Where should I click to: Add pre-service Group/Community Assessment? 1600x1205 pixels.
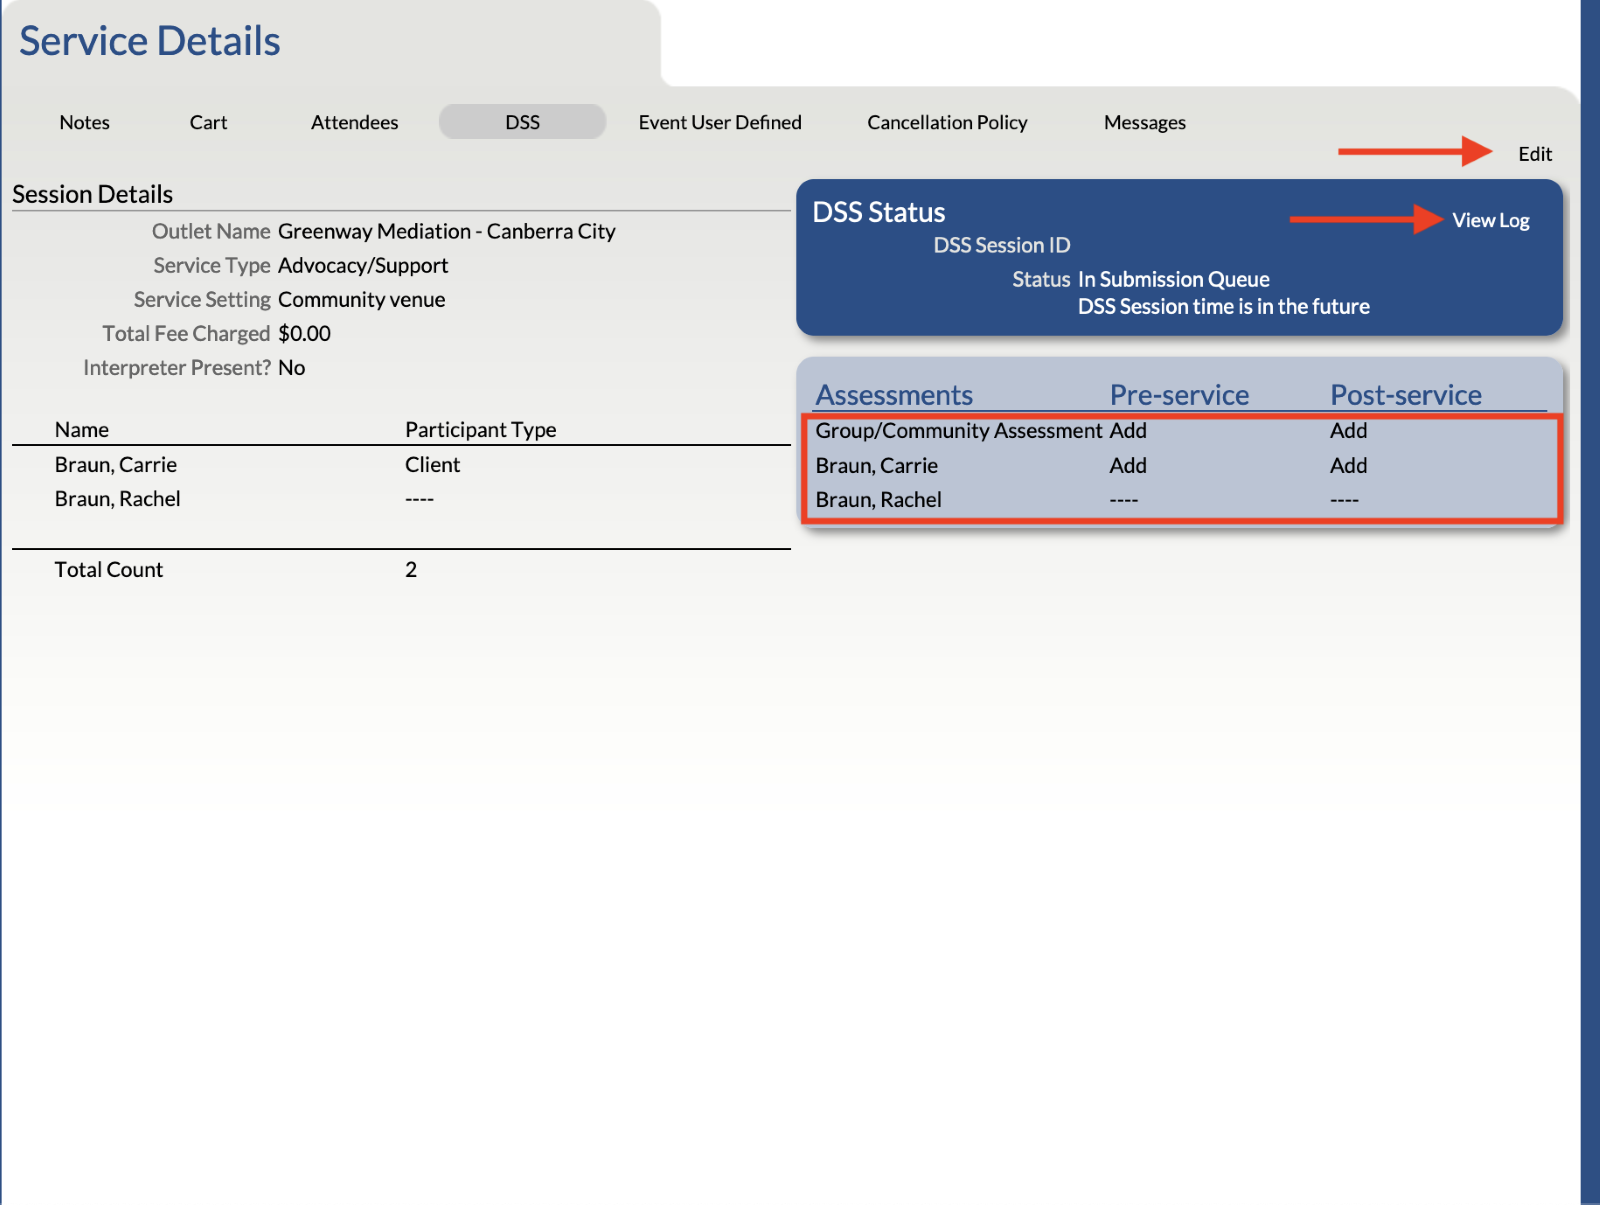click(x=1128, y=430)
